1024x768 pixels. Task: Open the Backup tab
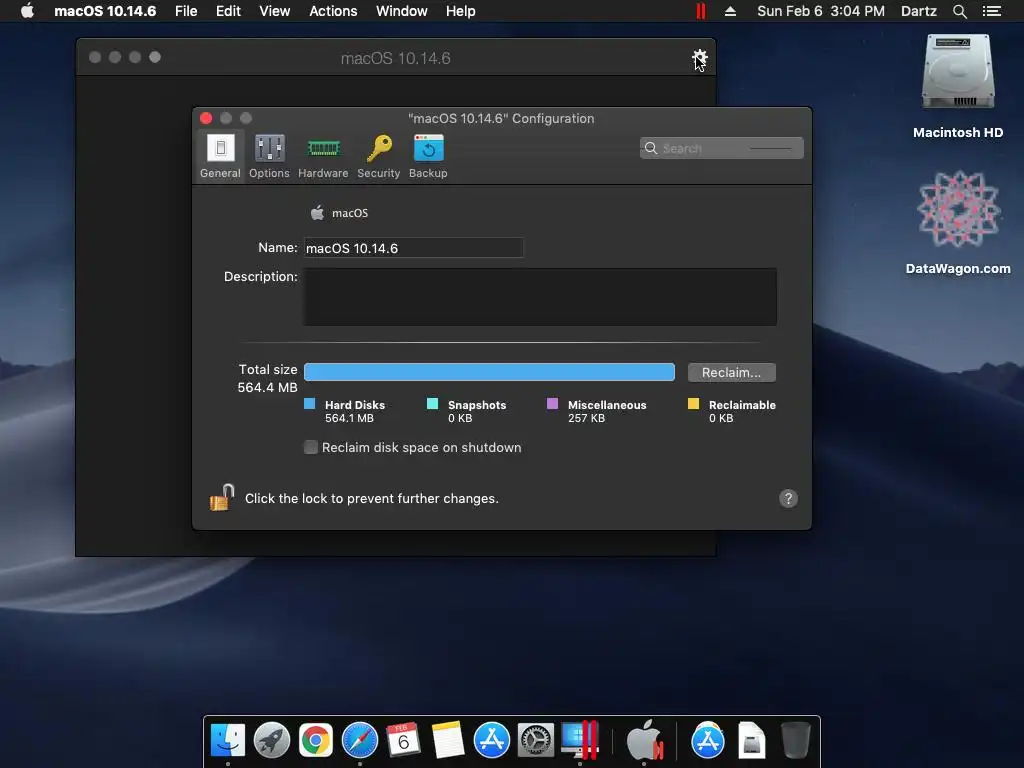[428, 156]
